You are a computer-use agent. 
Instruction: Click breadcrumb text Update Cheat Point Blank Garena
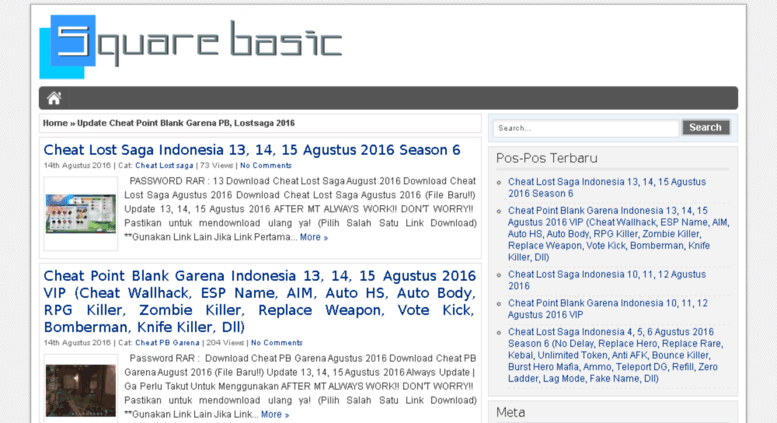click(186, 123)
